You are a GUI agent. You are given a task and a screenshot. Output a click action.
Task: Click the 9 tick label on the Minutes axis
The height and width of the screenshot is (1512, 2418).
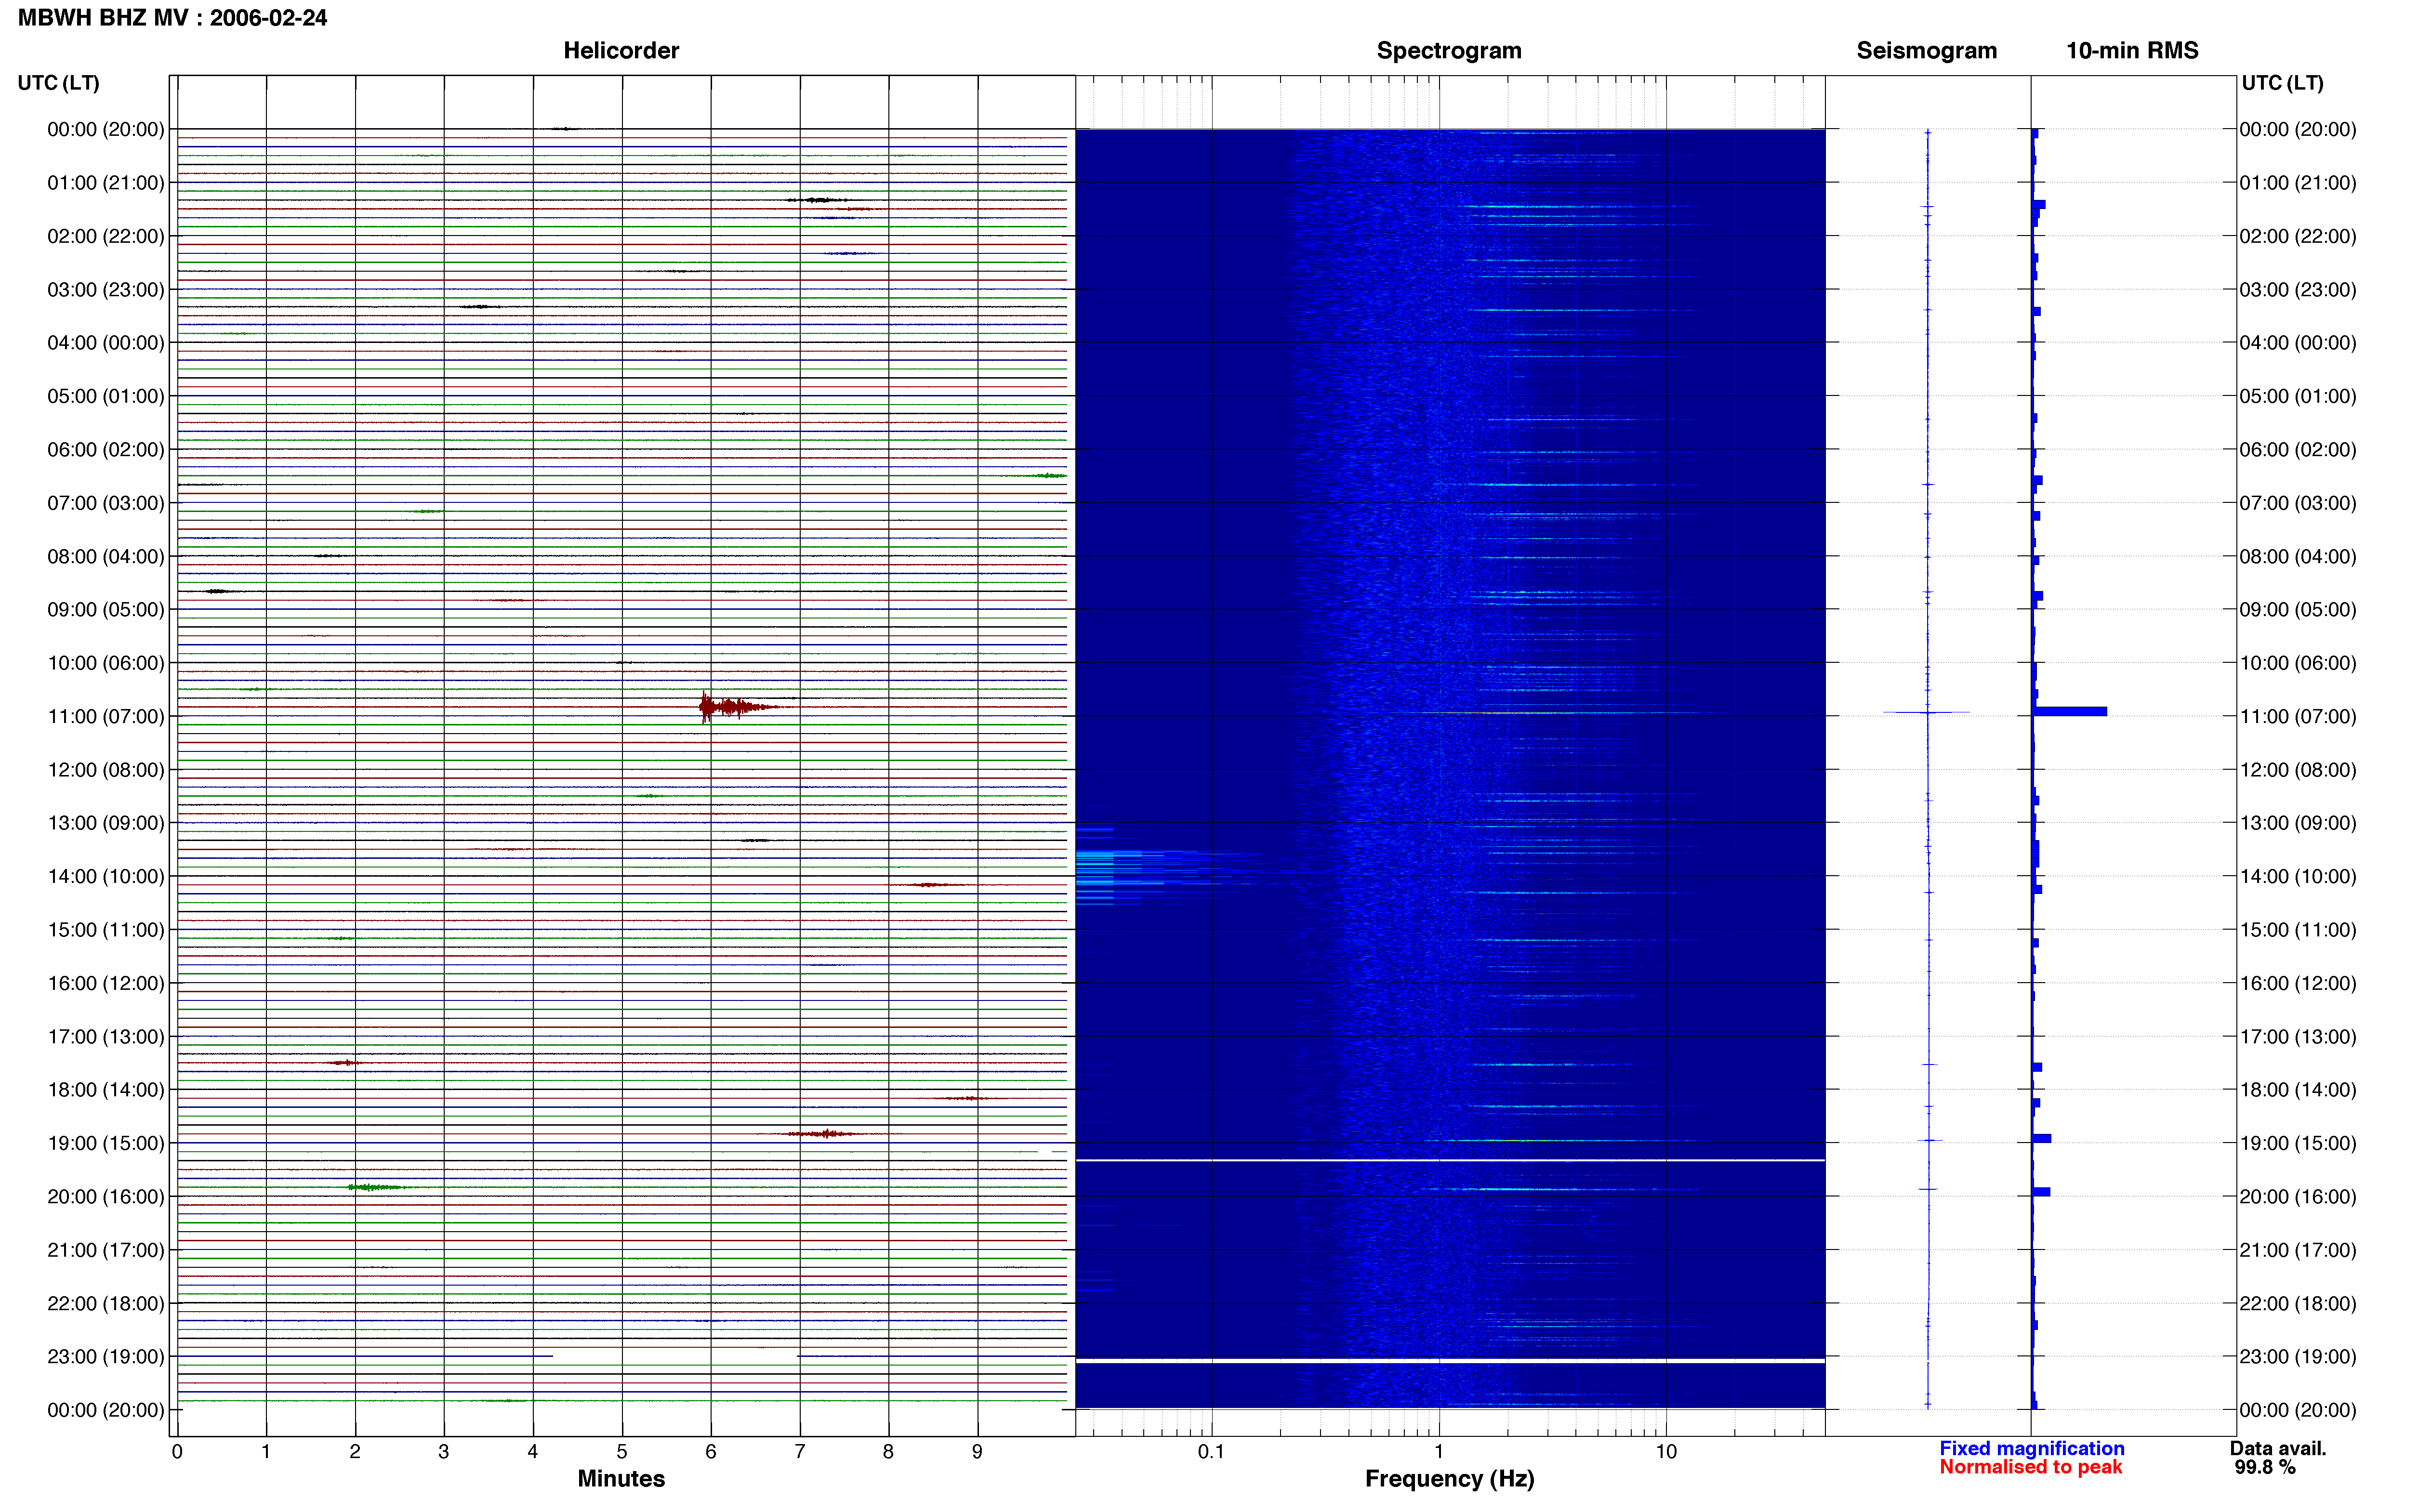[977, 1451]
